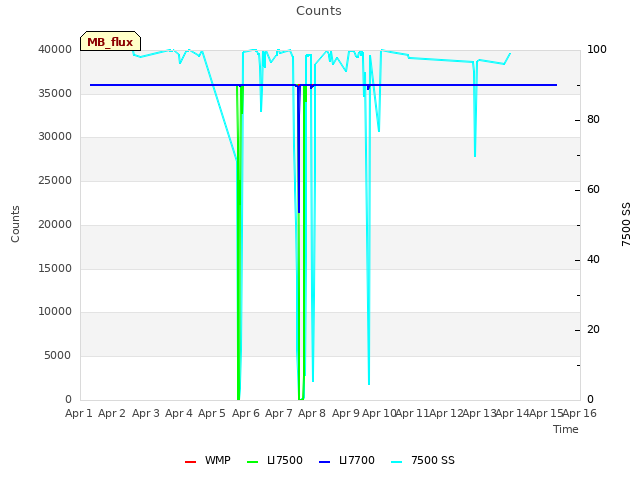
Task: Click the red WMP legend swatch
Action: (190, 462)
